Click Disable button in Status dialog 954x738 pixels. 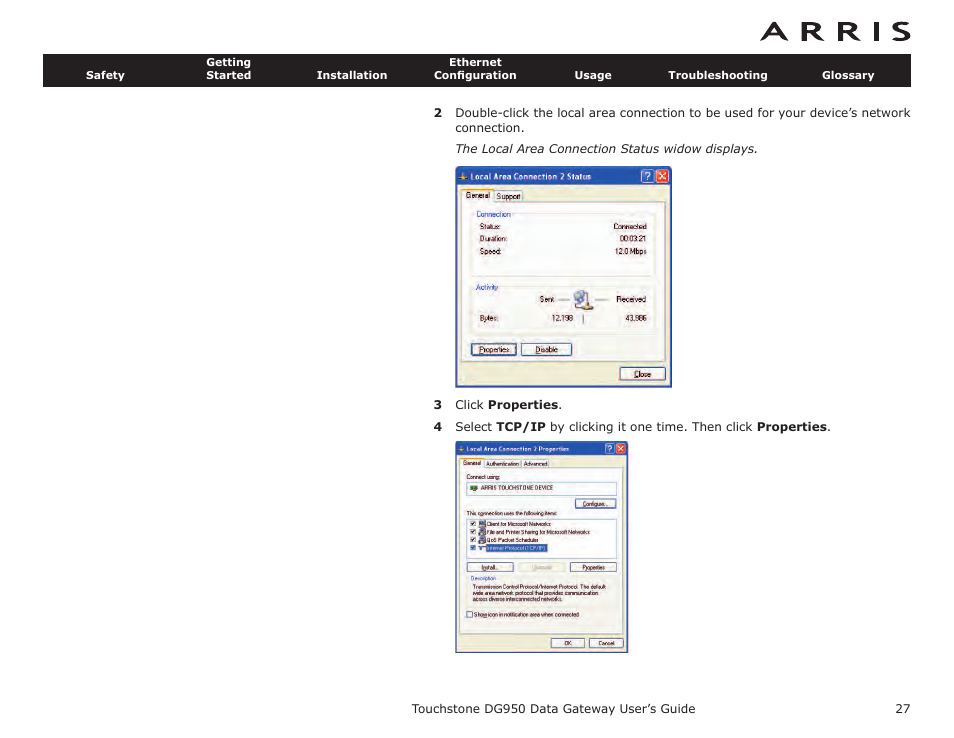tap(546, 349)
